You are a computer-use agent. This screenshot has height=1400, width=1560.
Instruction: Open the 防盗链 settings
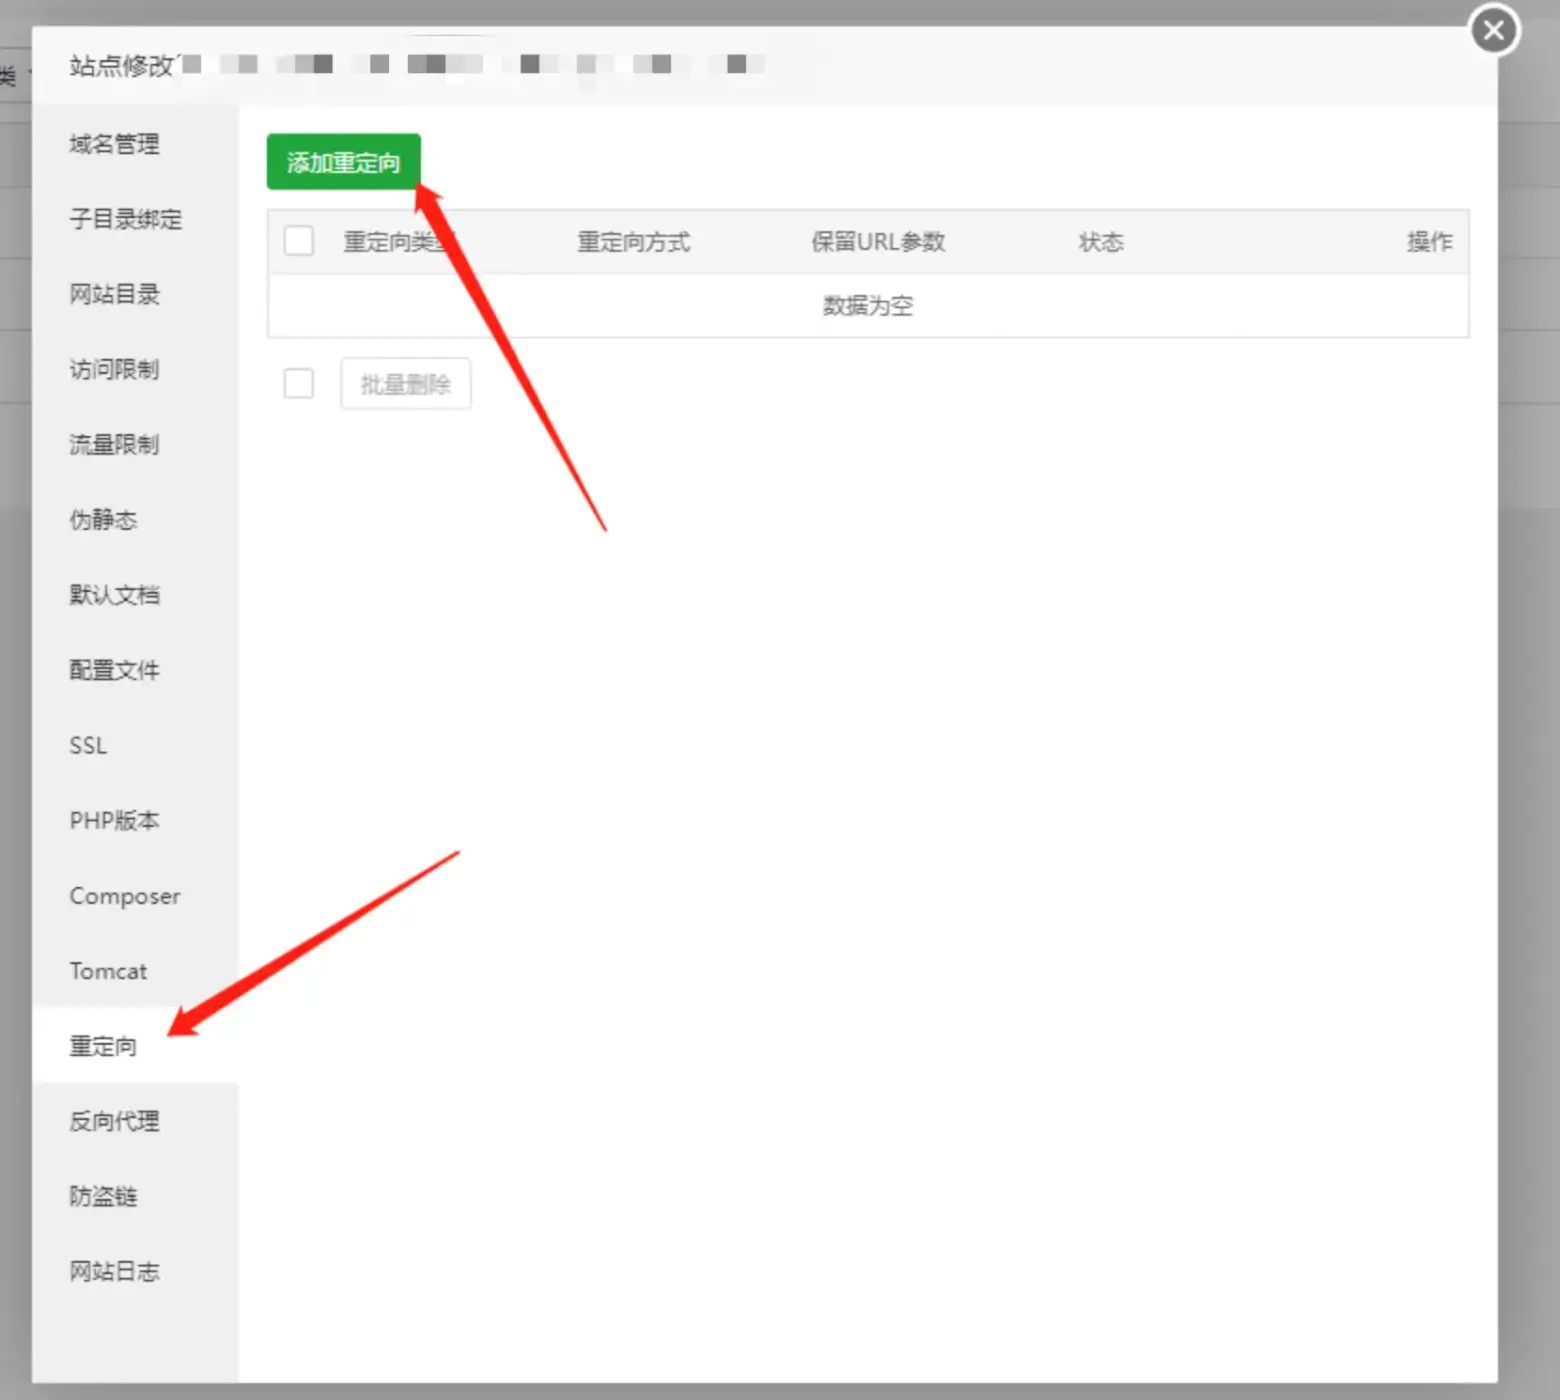[103, 1196]
